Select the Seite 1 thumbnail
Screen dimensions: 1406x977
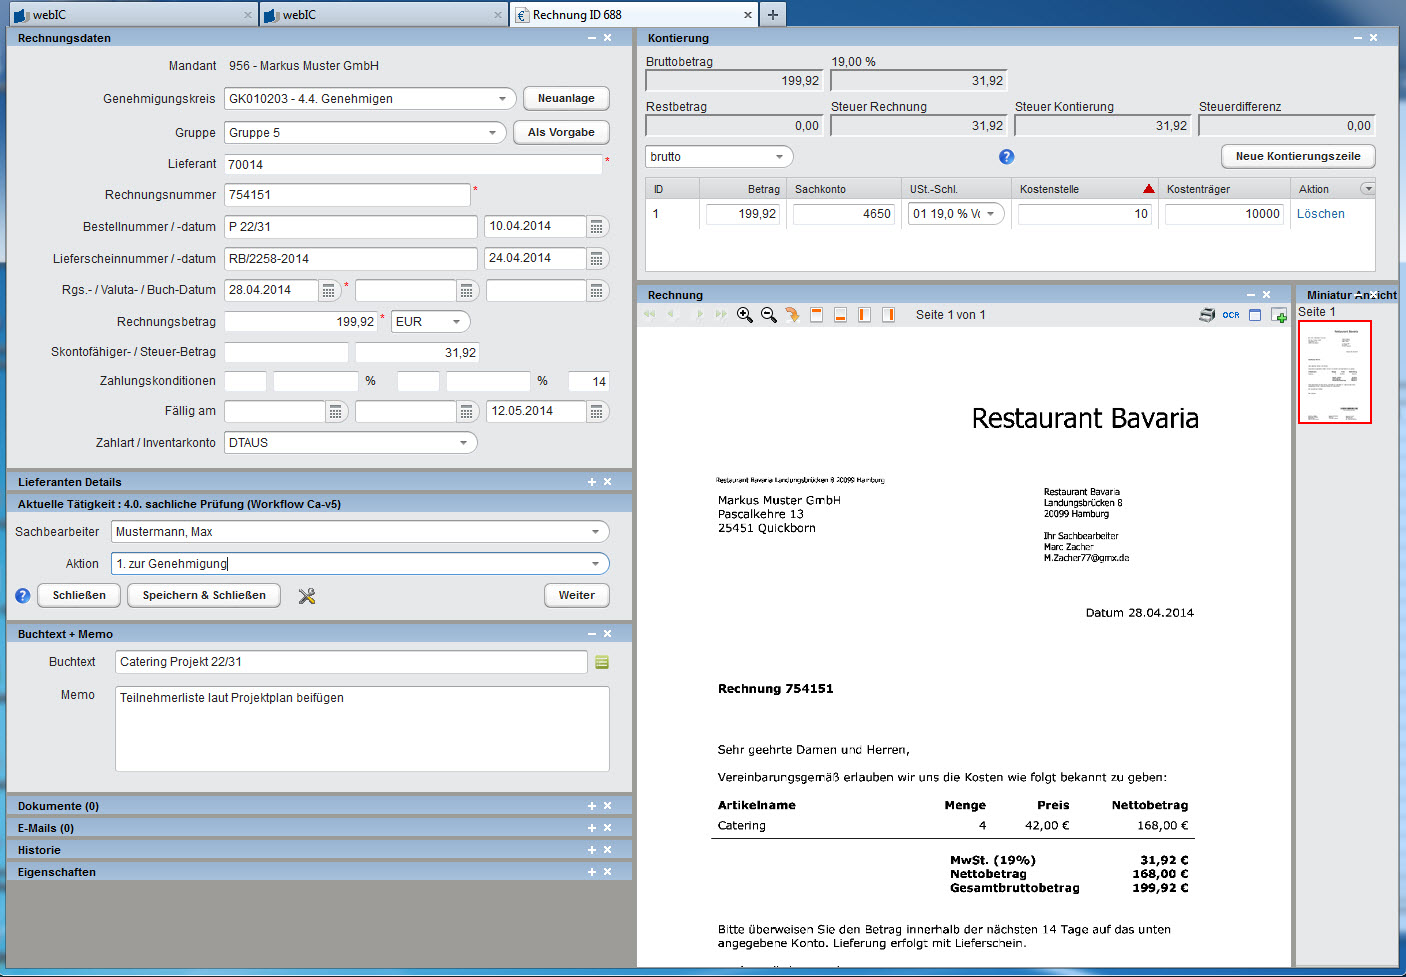point(1334,372)
